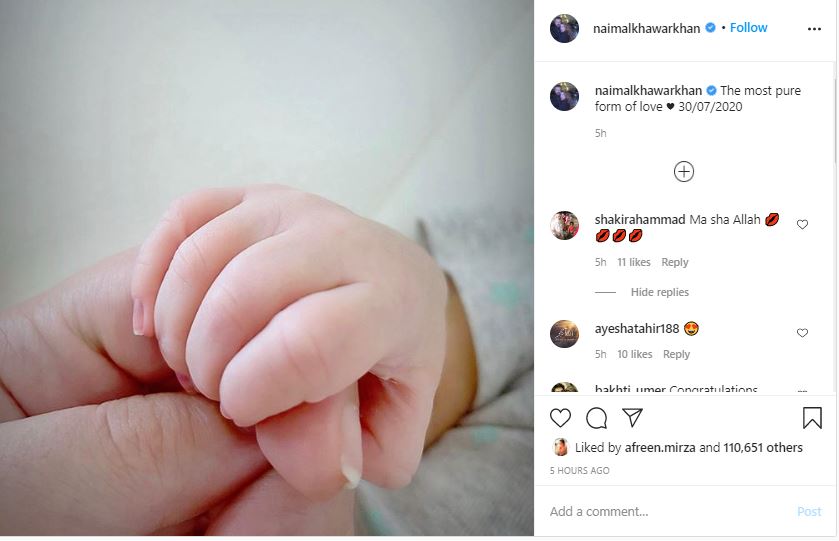Save post with bookmark icon
The height and width of the screenshot is (541, 839).
pyautogui.click(x=812, y=418)
